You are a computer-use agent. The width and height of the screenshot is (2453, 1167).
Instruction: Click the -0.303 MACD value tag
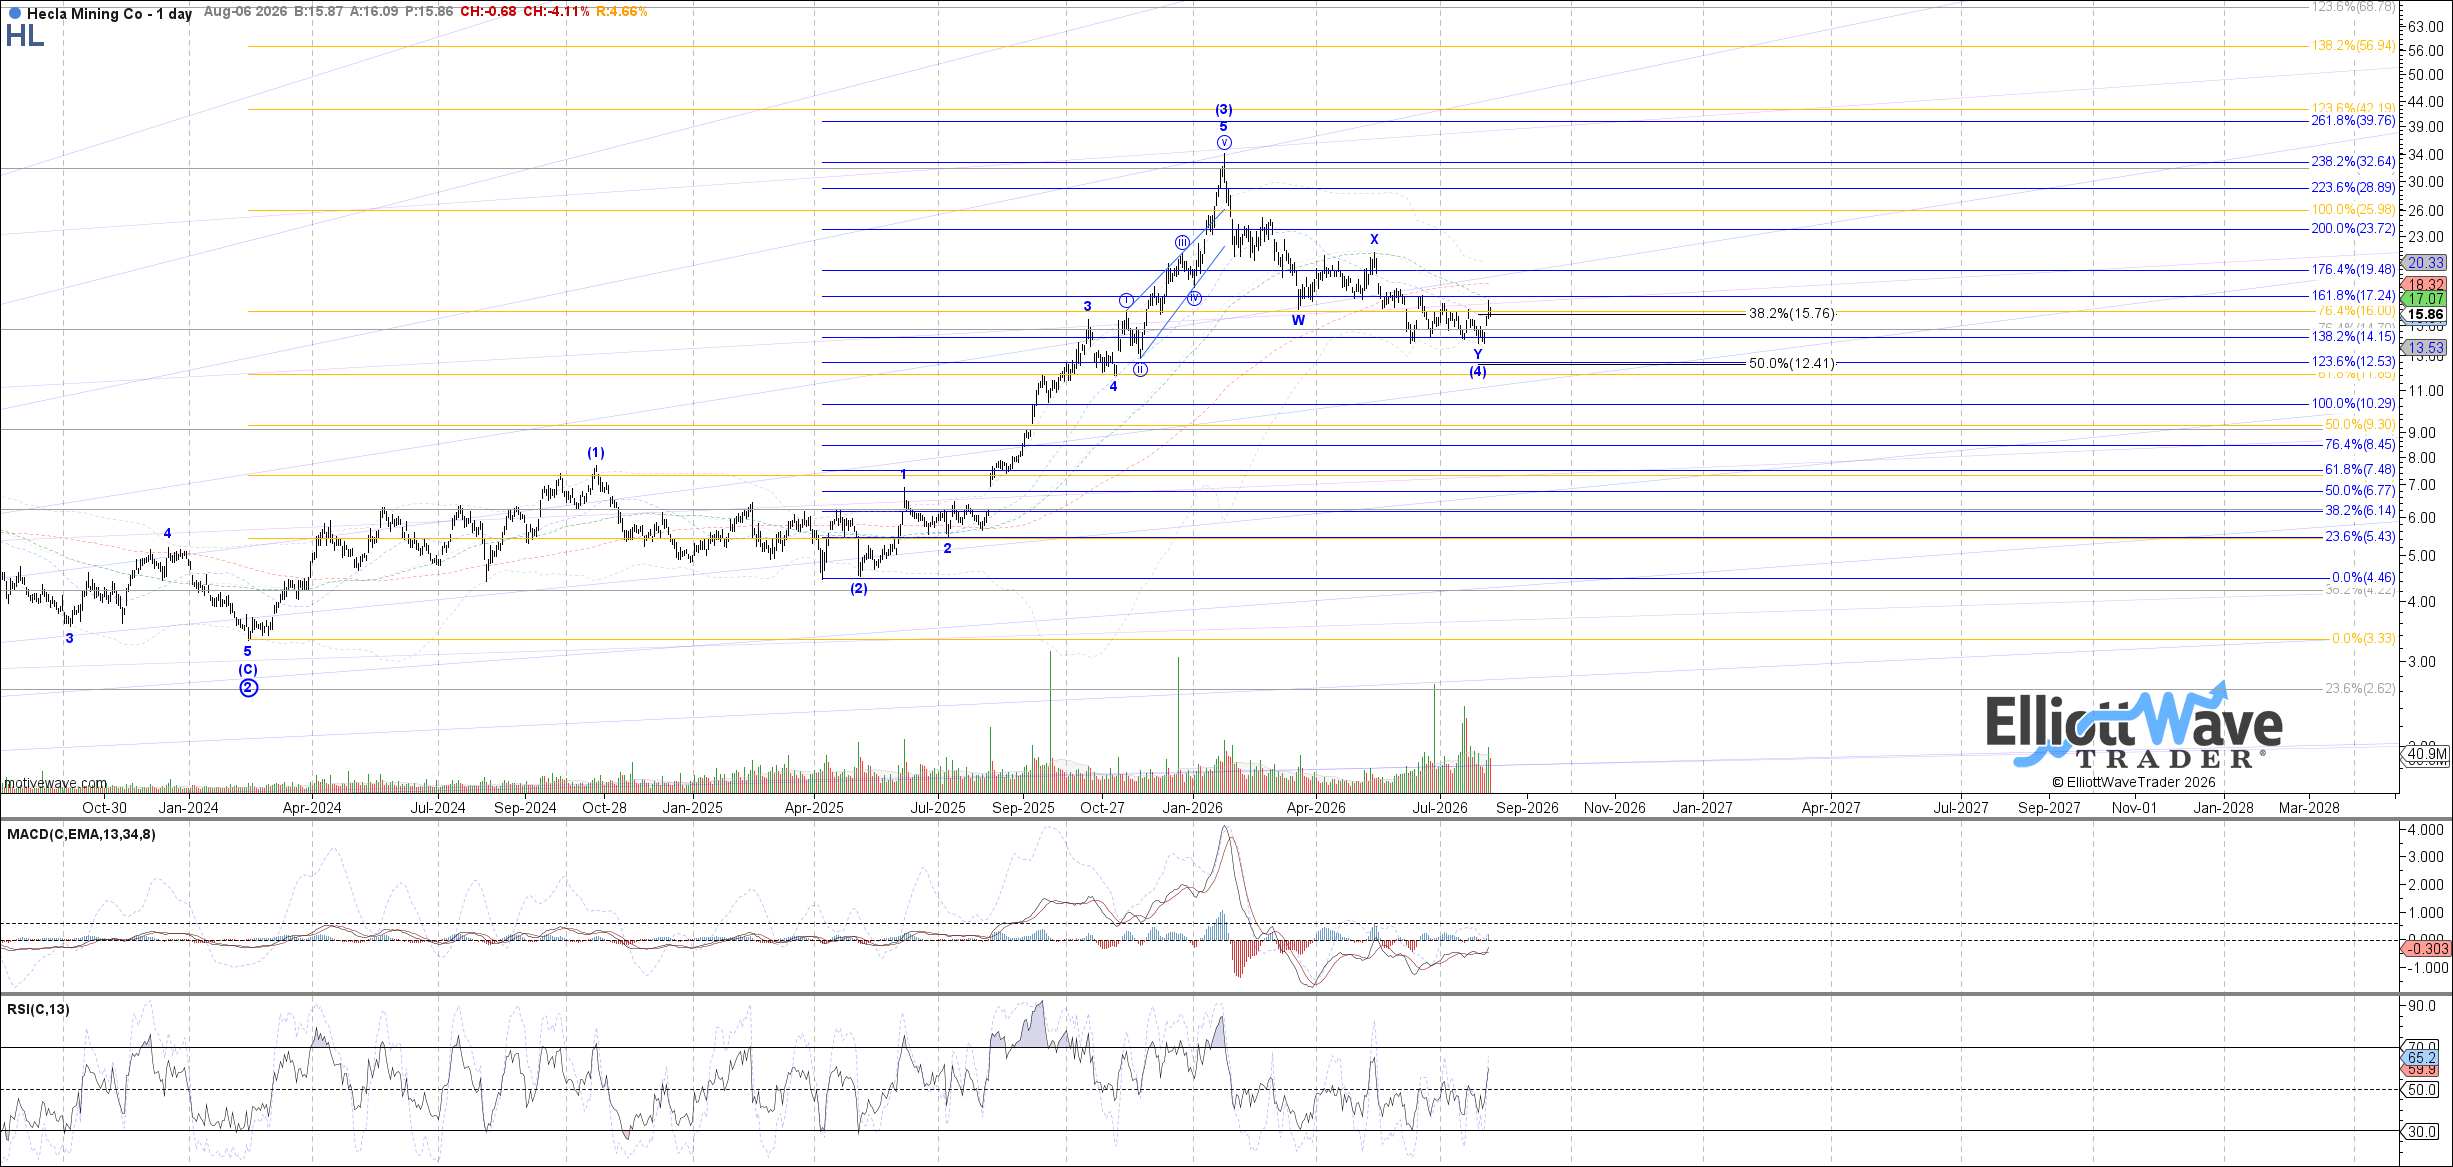(2426, 949)
